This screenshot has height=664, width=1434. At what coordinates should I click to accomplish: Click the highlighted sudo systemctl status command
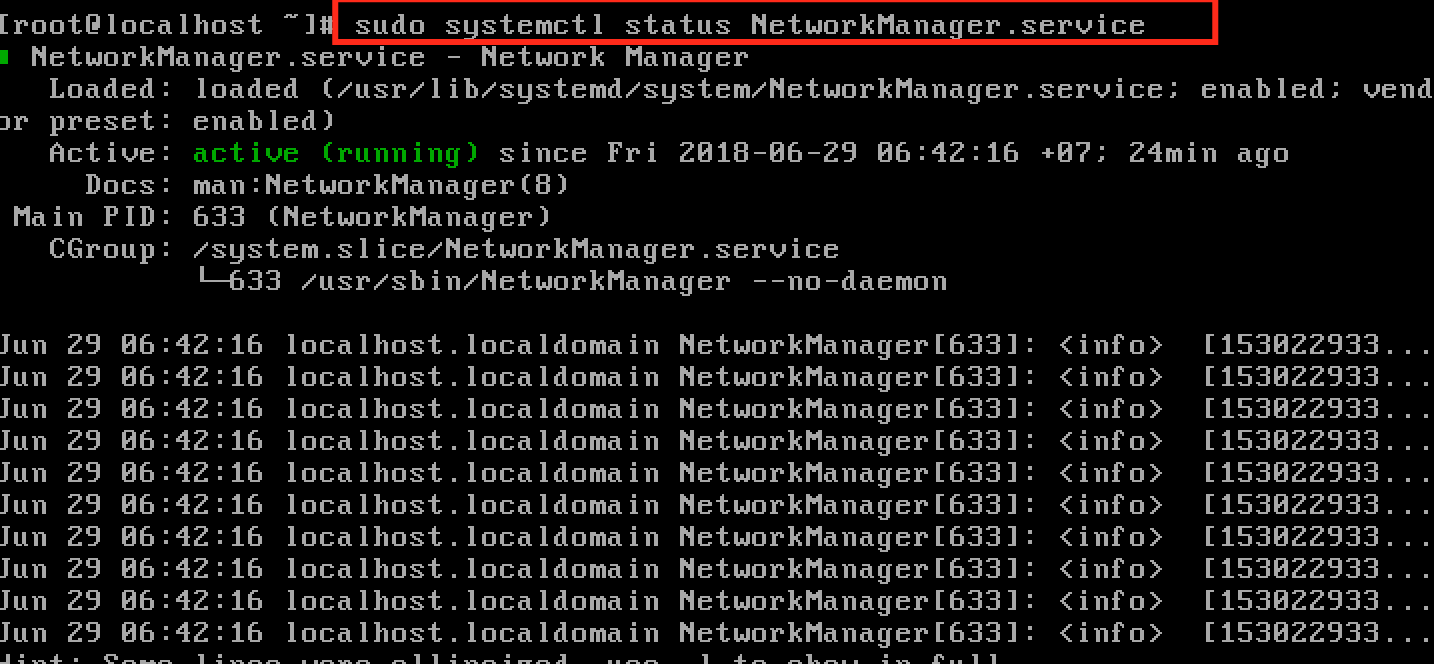click(750, 25)
